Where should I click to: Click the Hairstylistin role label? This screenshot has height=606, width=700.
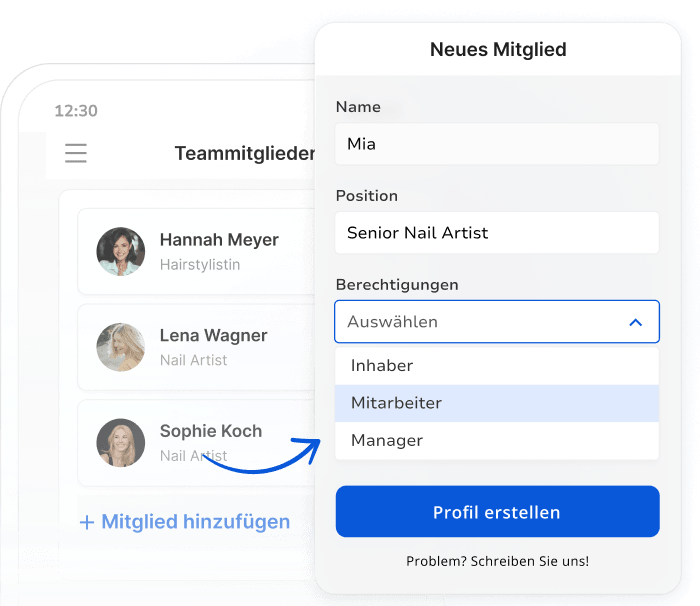click(x=200, y=265)
